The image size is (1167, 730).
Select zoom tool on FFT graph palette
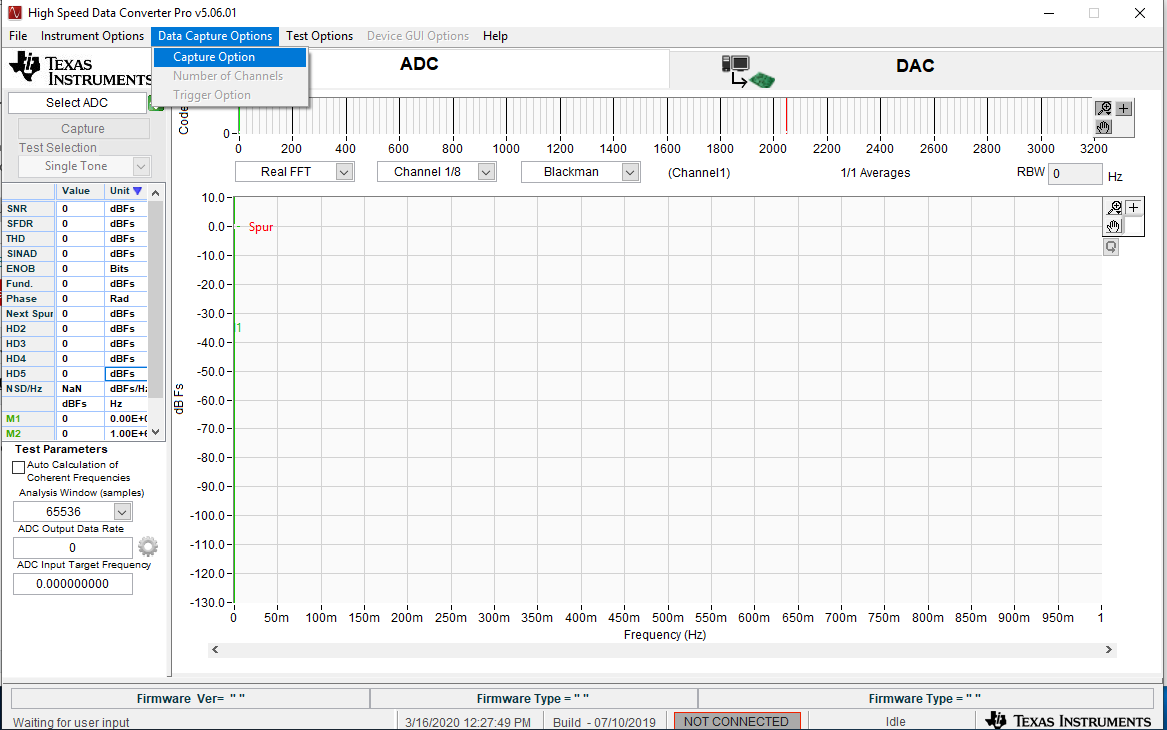coord(1114,208)
